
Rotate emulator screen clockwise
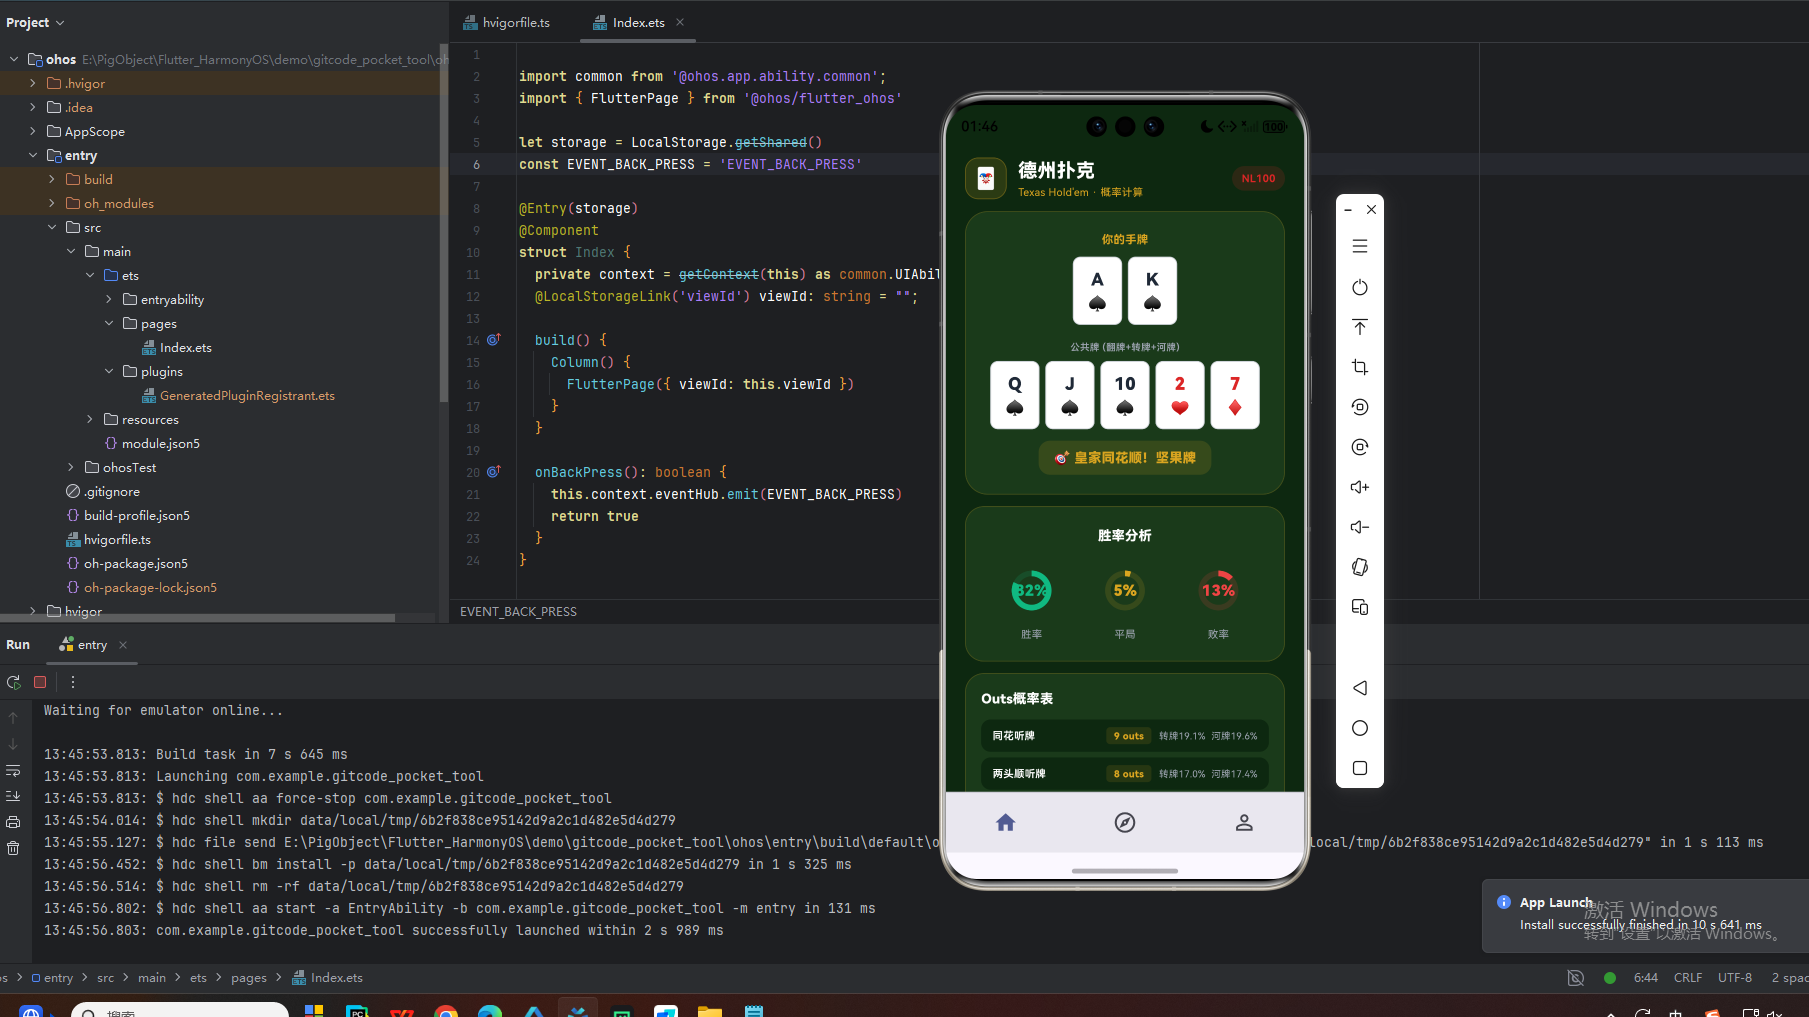[1360, 447]
